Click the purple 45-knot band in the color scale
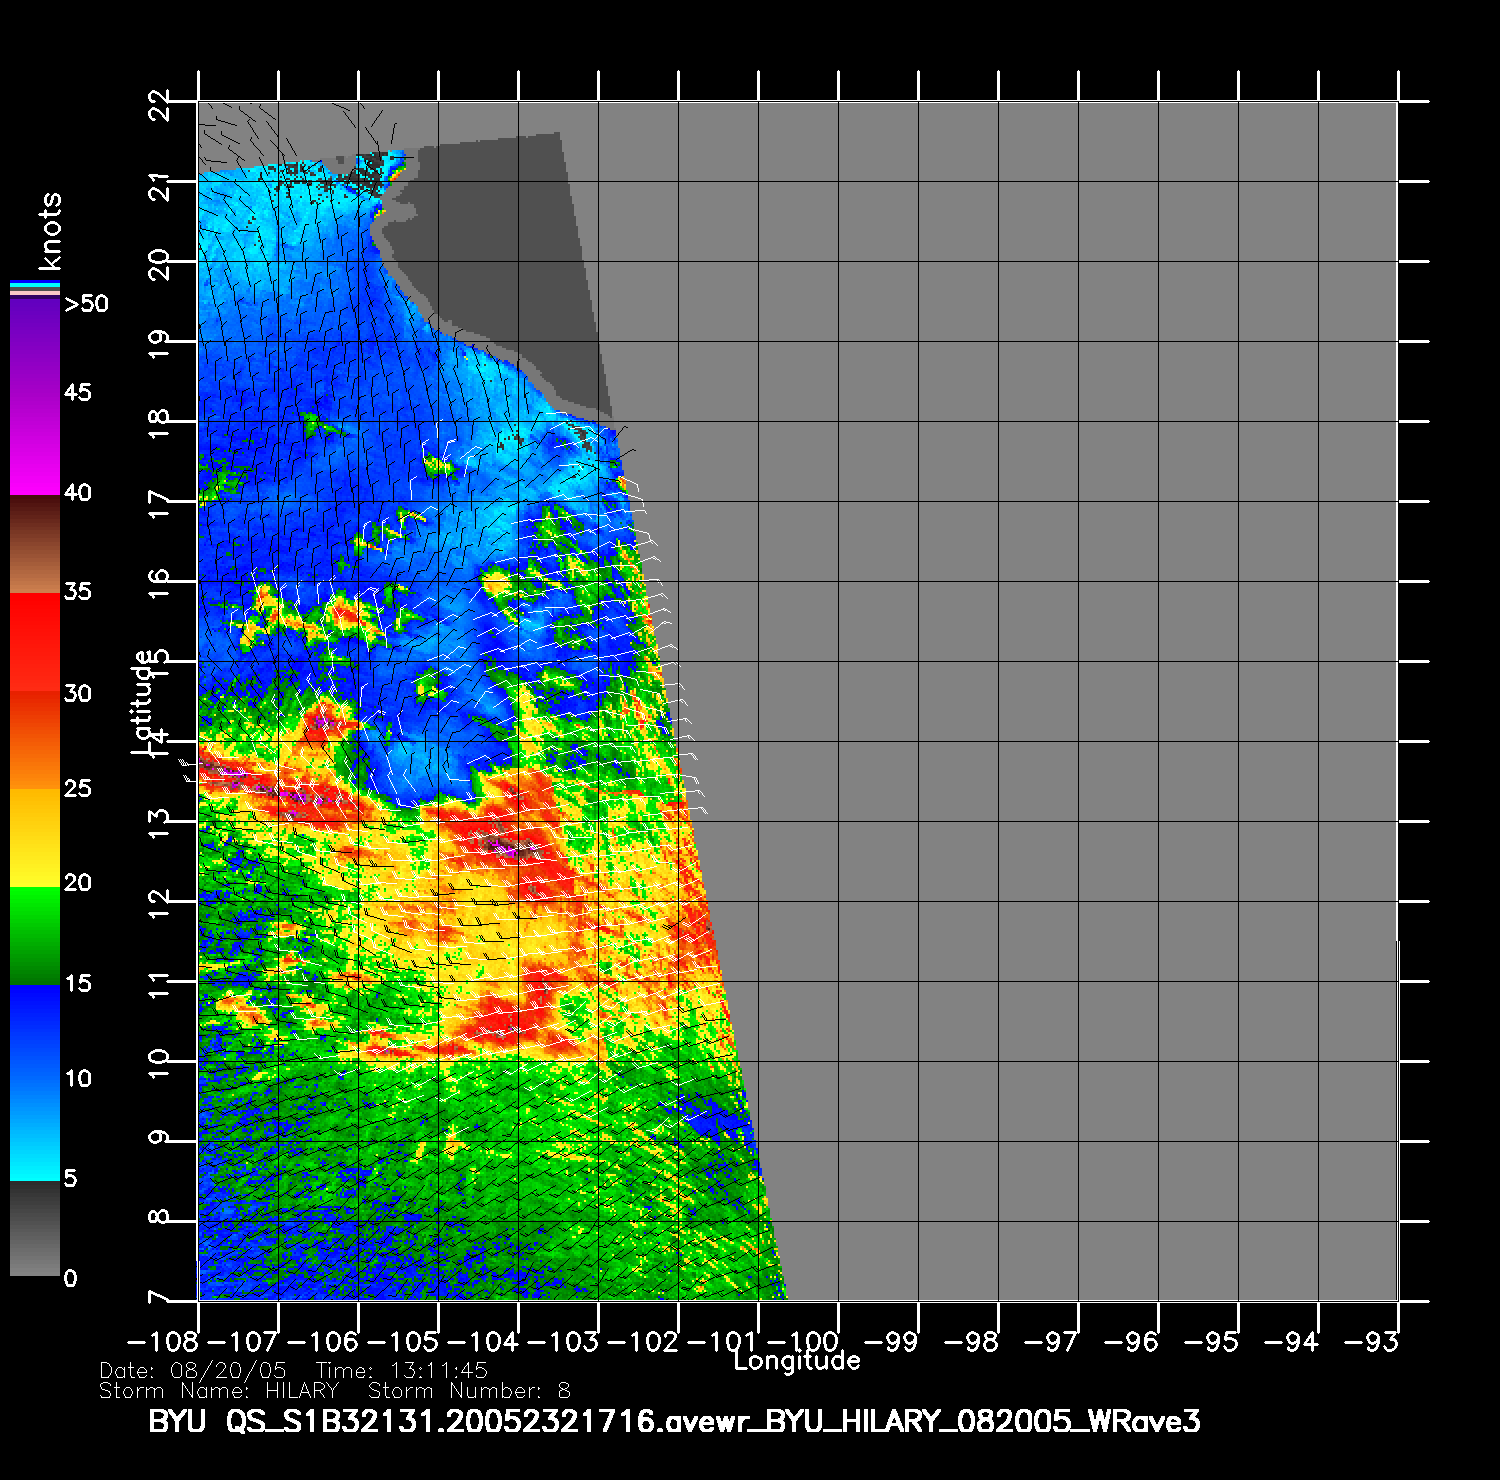 click(35, 395)
